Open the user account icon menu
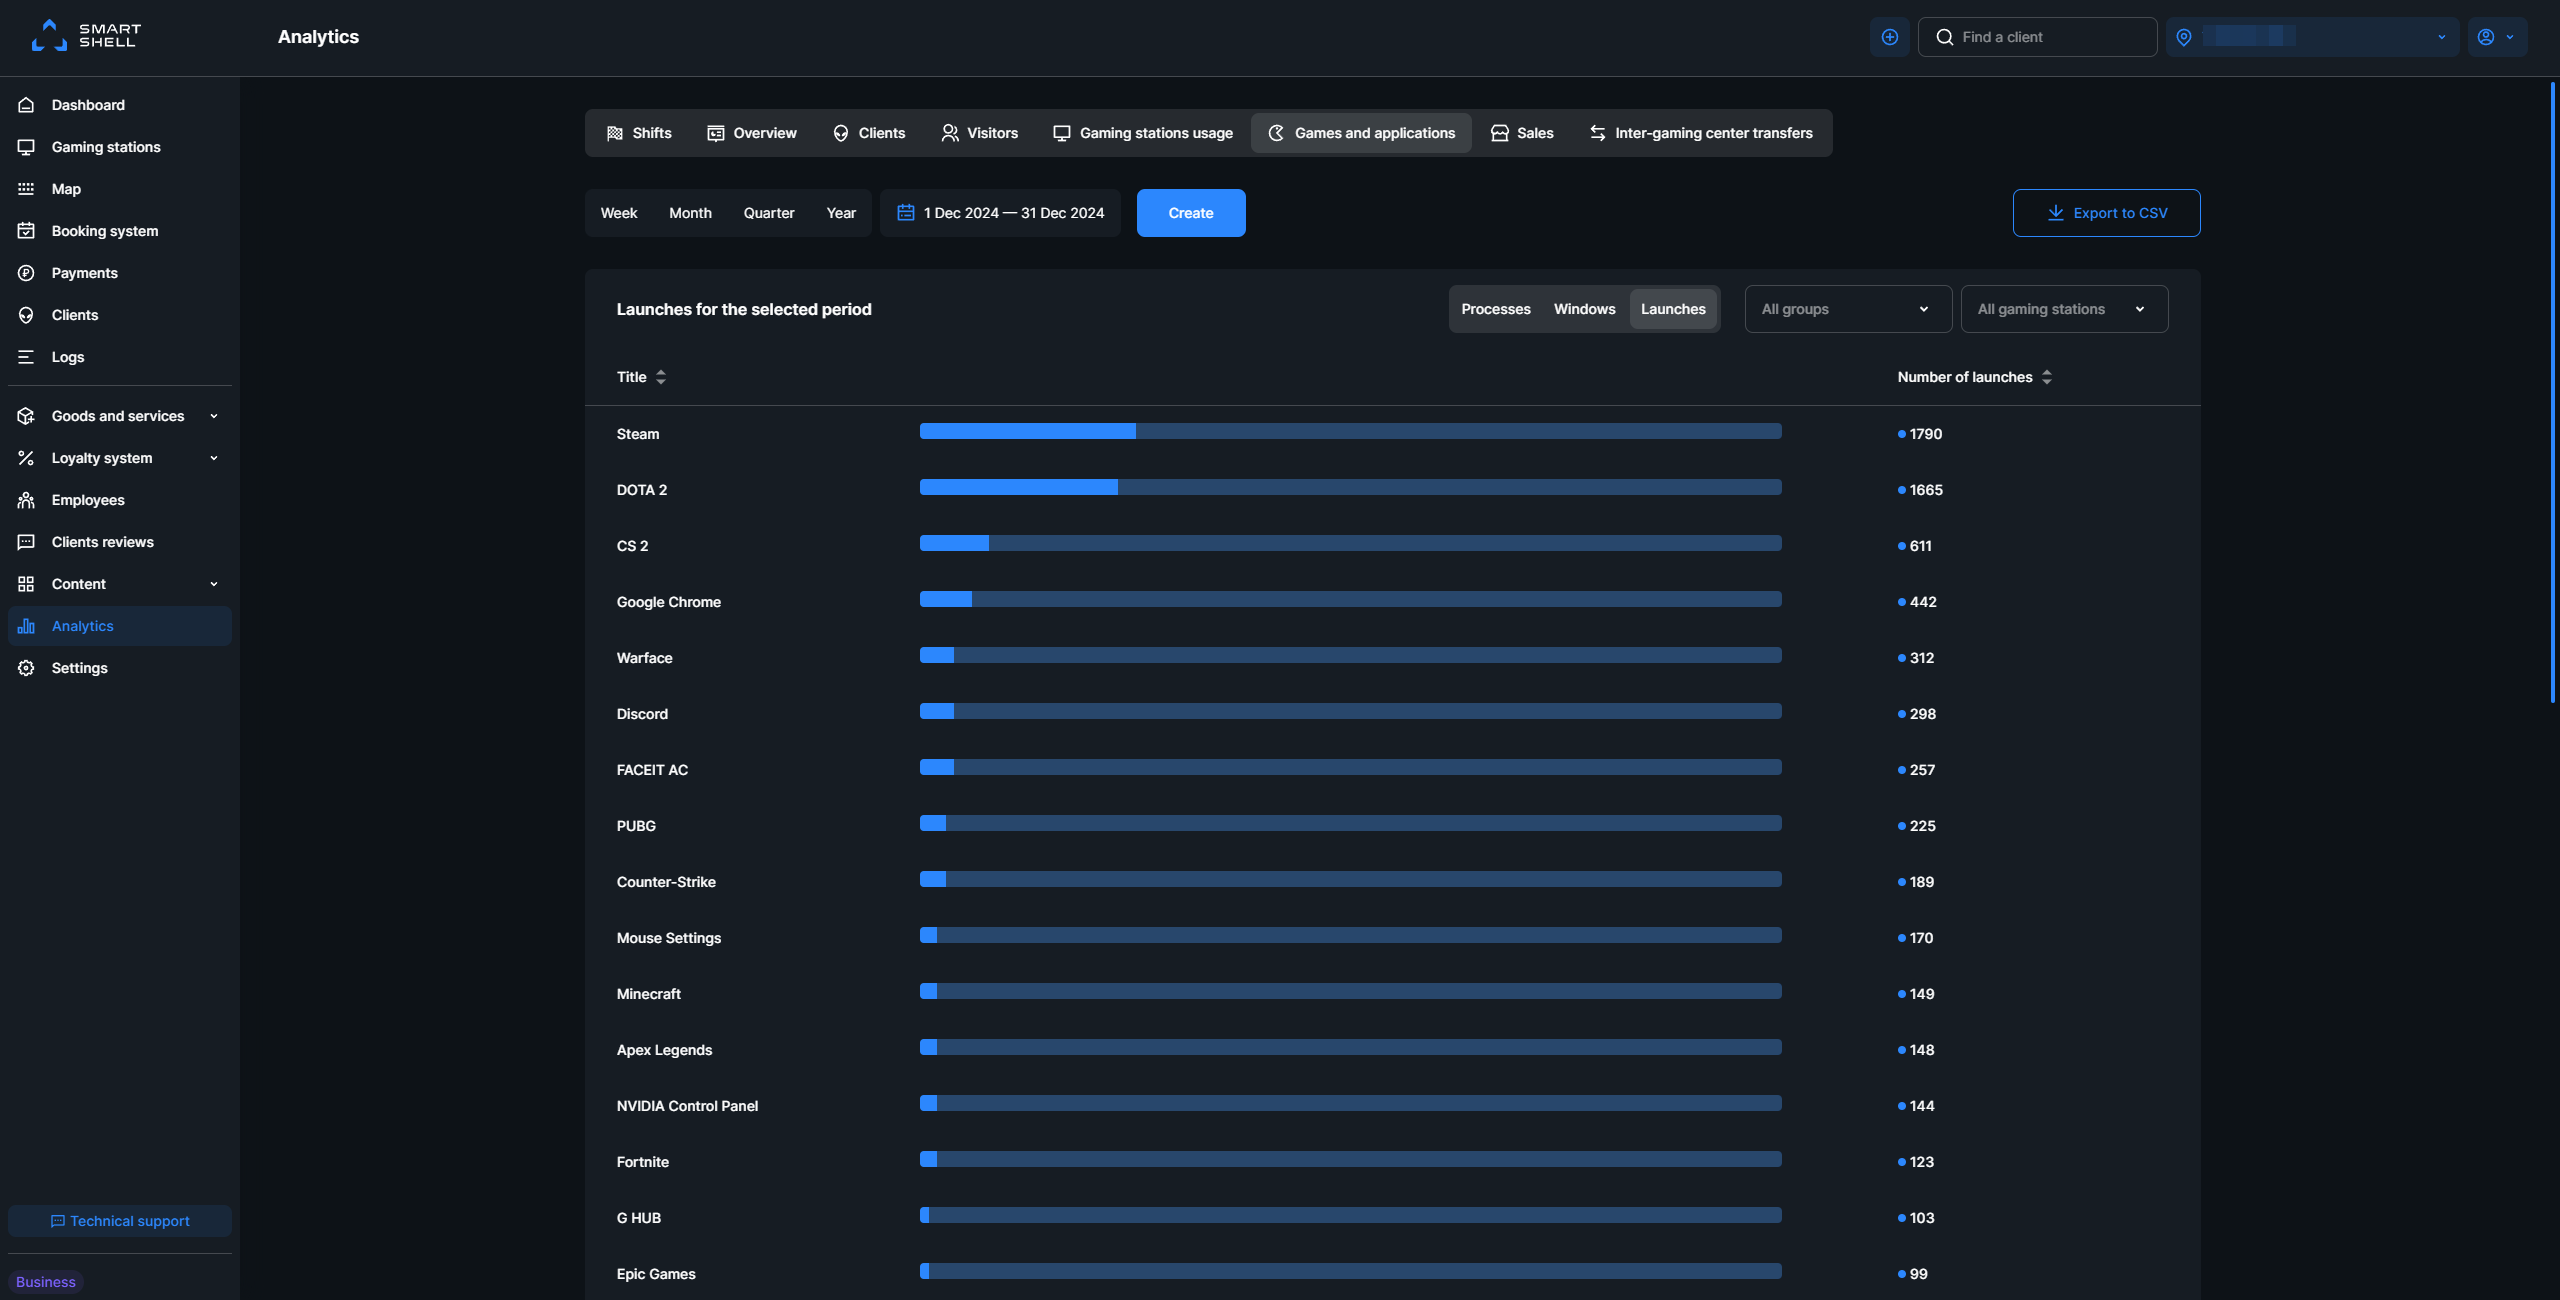 [x=2497, y=37]
